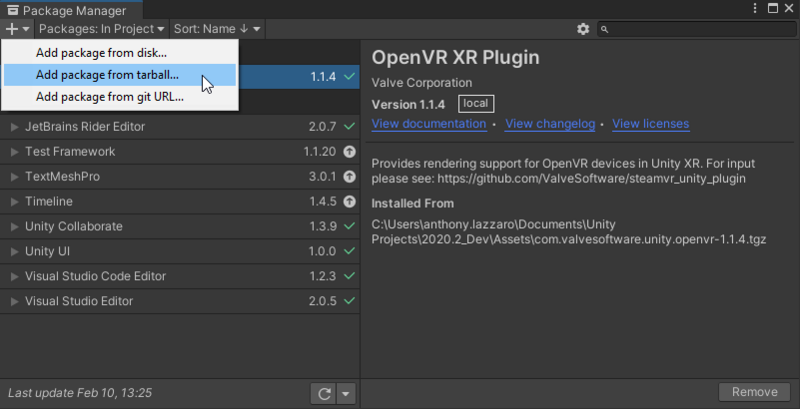Click the update available icon for Test Framework
The height and width of the screenshot is (409, 800).
pyautogui.click(x=349, y=152)
